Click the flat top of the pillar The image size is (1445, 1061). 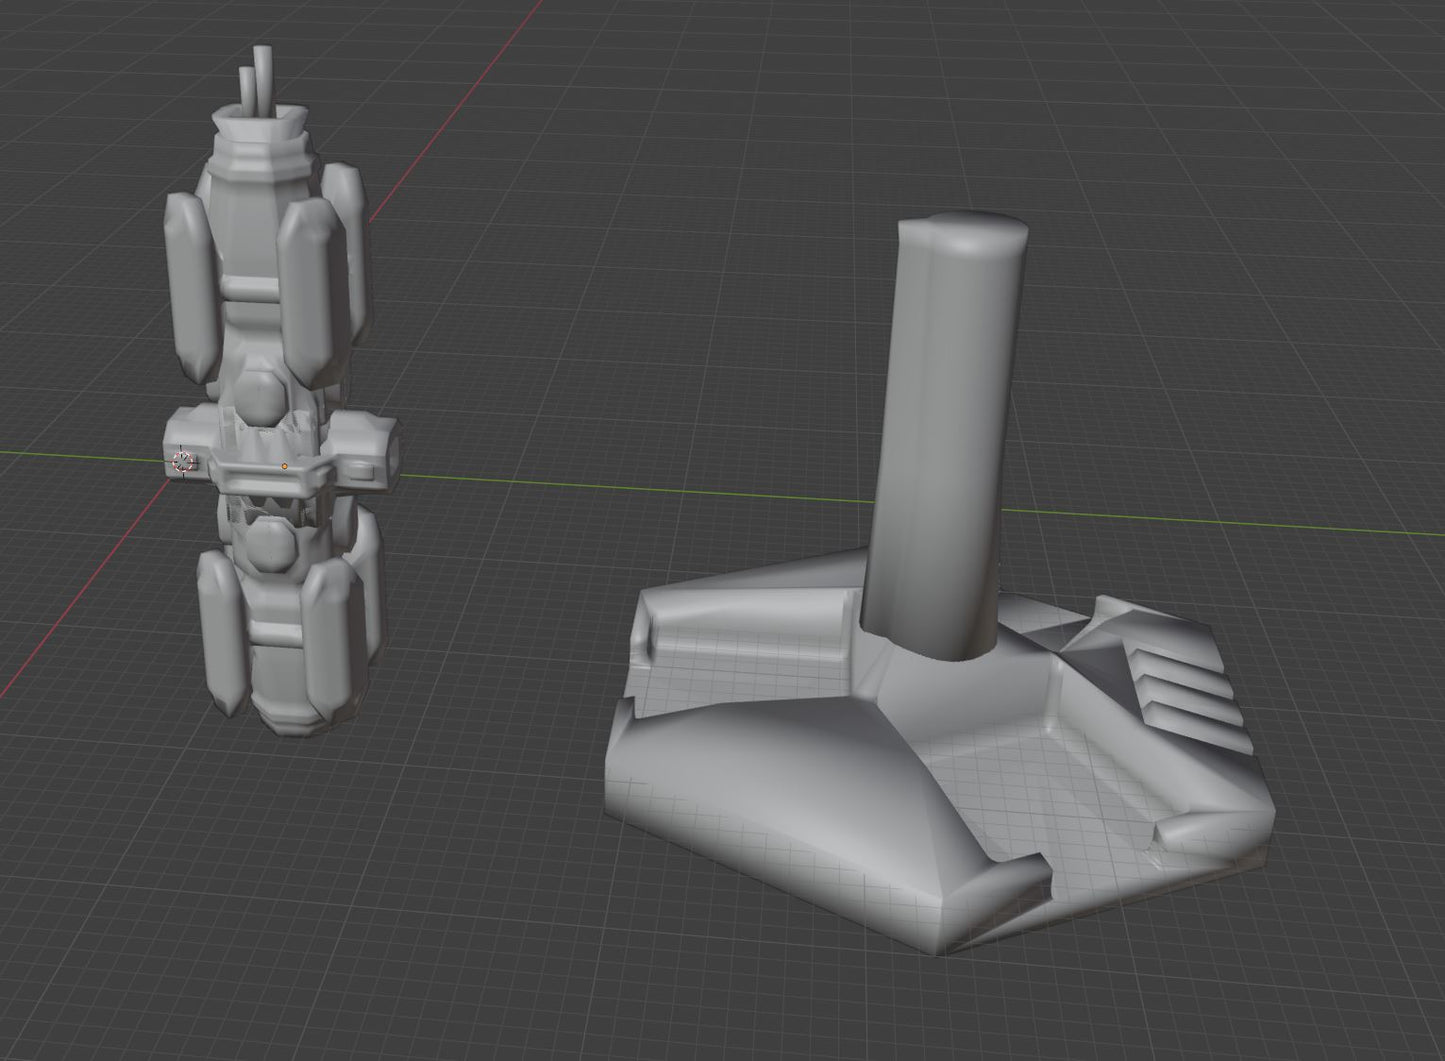(x=963, y=230)
